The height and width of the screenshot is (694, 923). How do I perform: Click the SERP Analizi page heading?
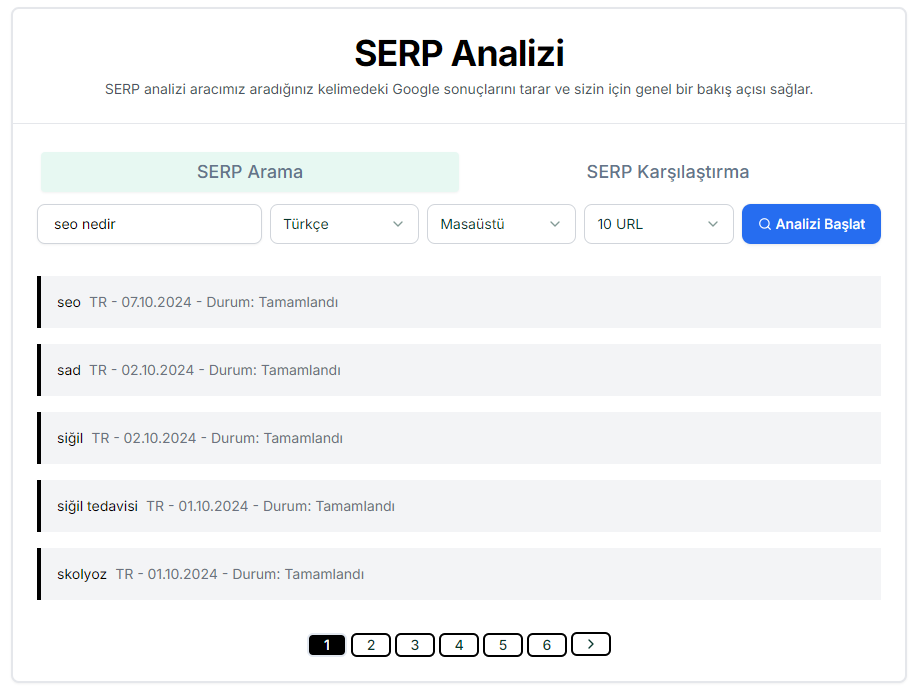(460, 53)
